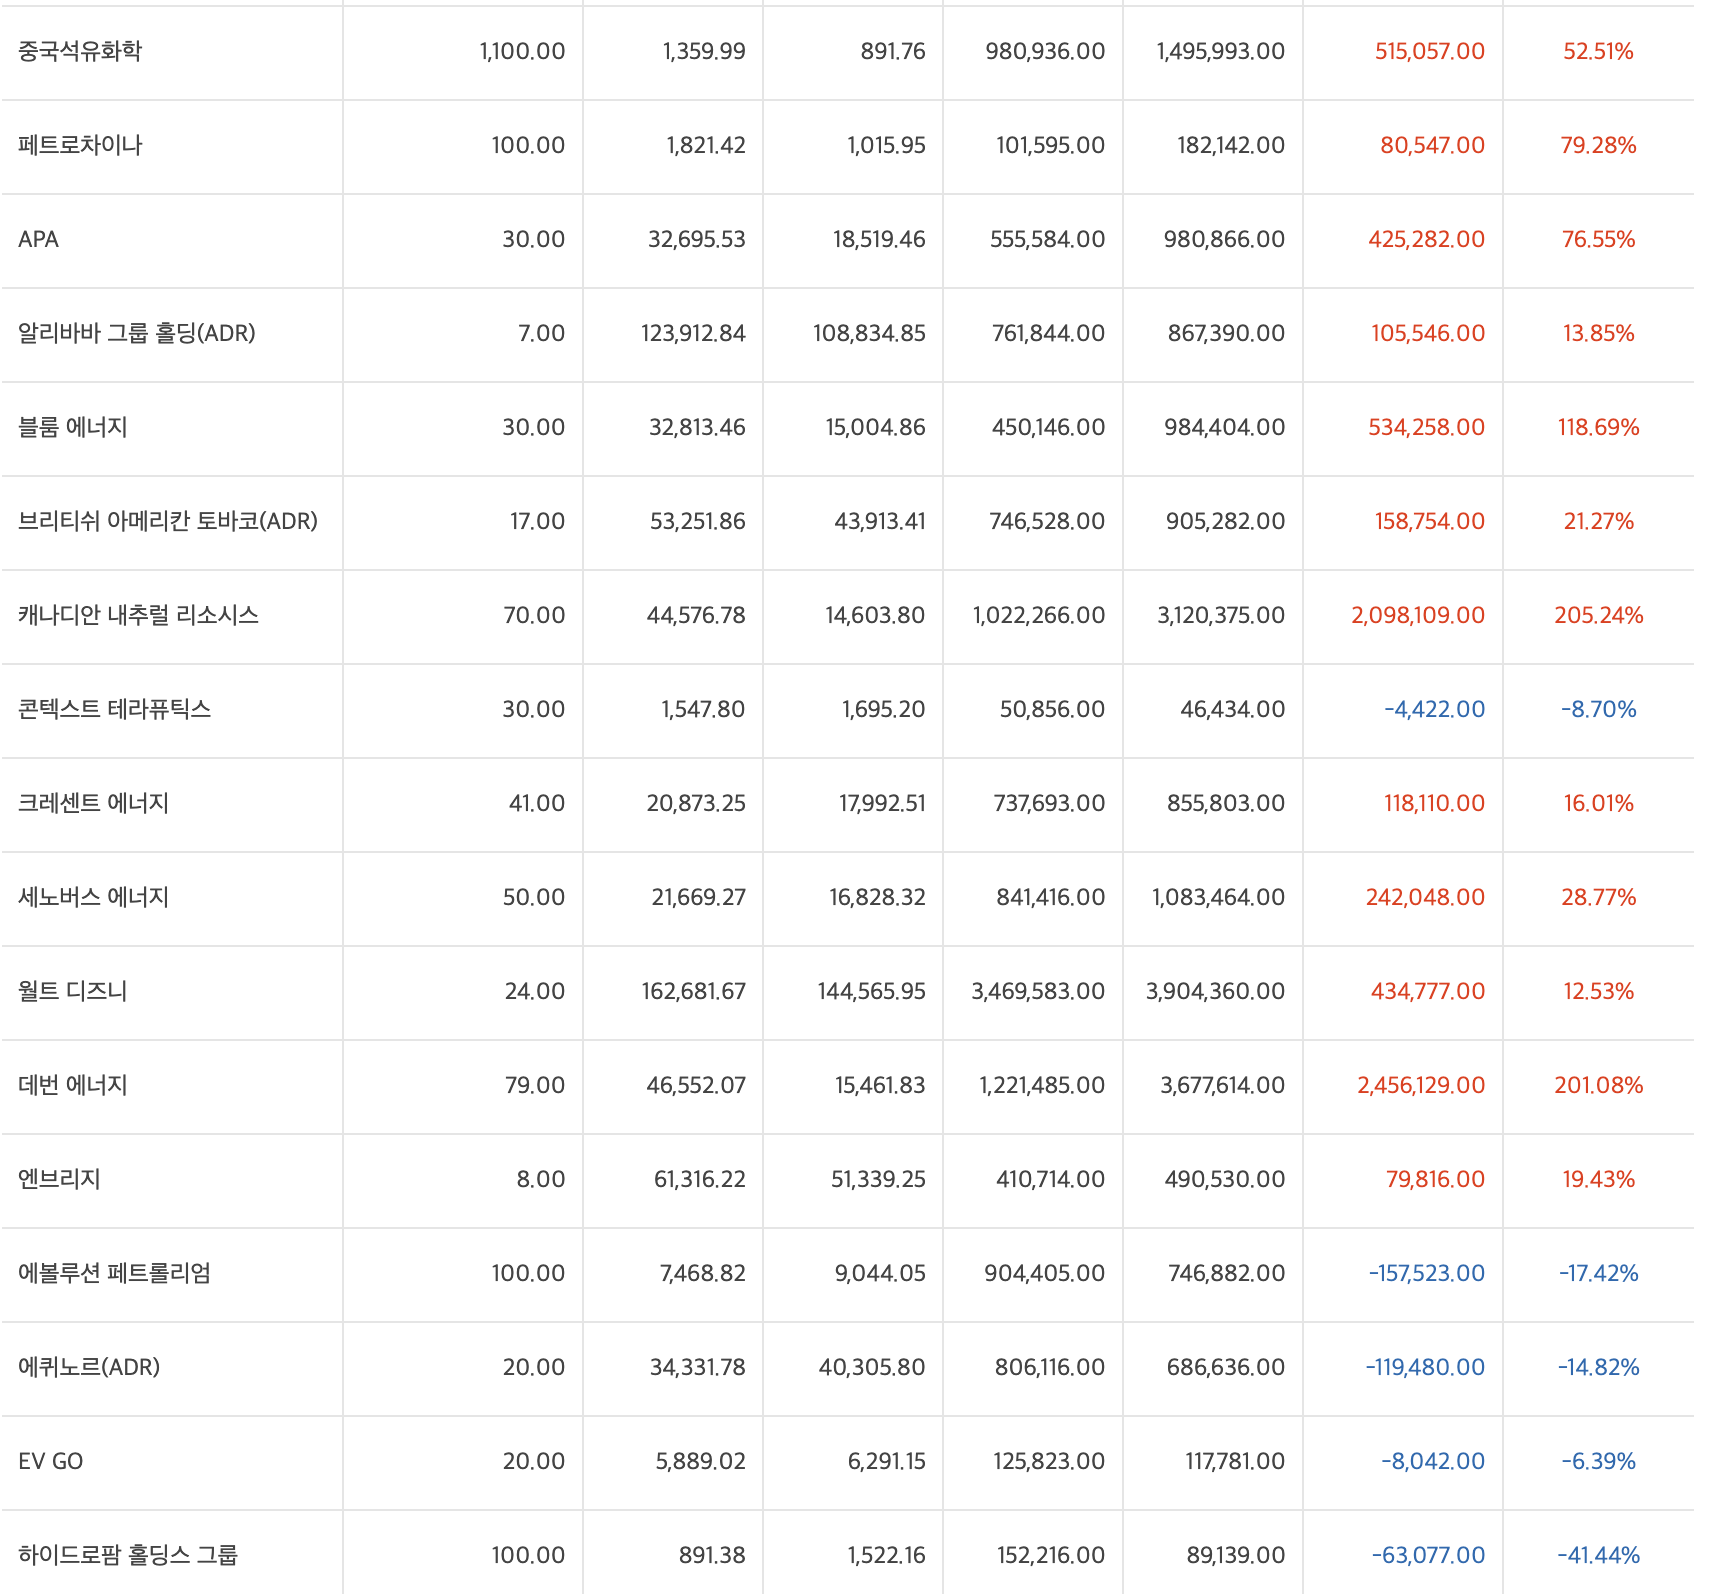Select the -8.70% return cell
Viewport: 1716px width, 1594px height.
coord(1598,709)
